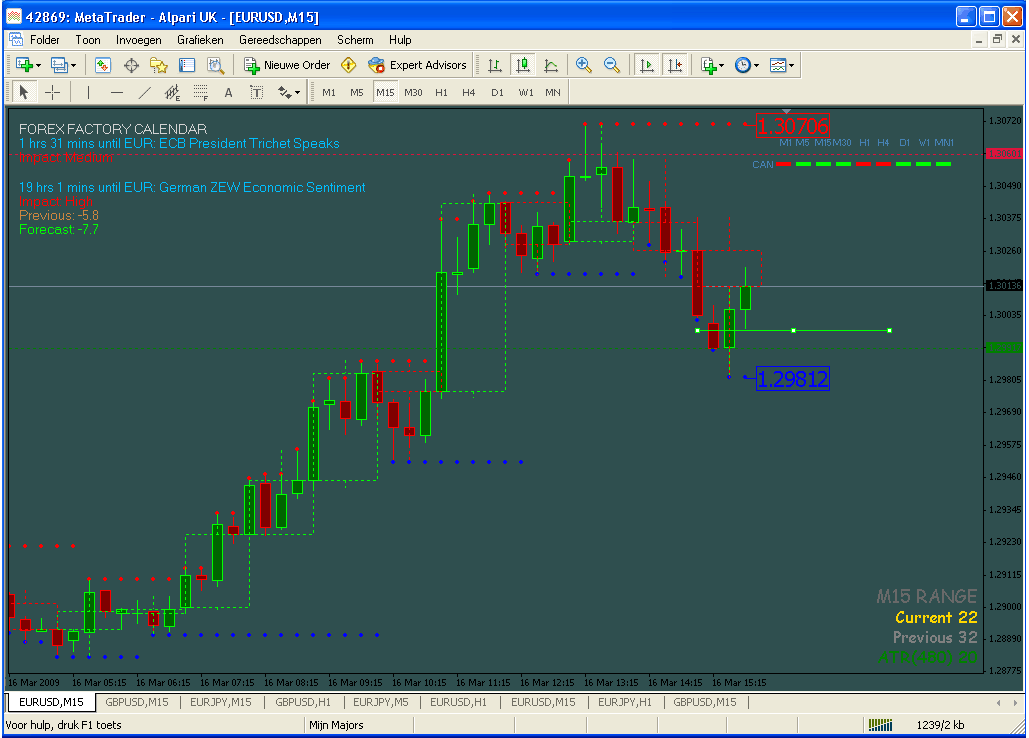
Task: Set timeframe to H1
Action: 441,92
